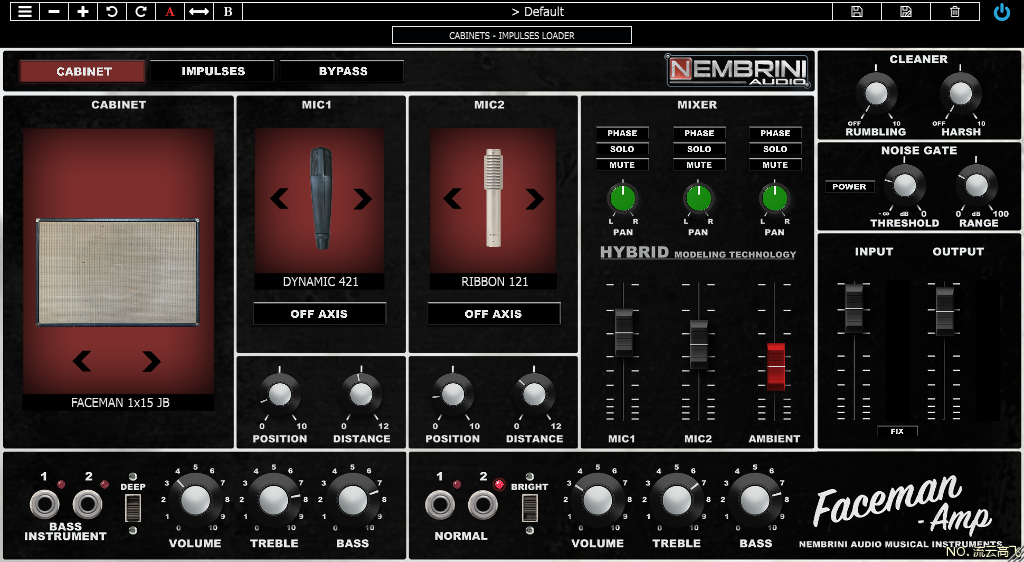Click the FIX button under meters
Screen dimensions: 1024x562
[x=897, y=431]
